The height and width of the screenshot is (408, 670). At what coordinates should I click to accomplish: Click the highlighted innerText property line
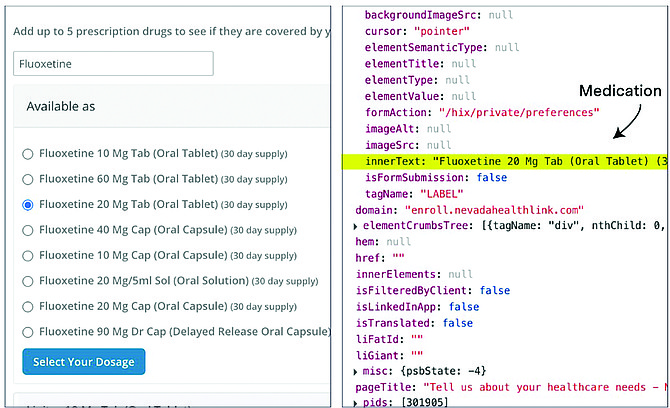(x=505, y=161)
